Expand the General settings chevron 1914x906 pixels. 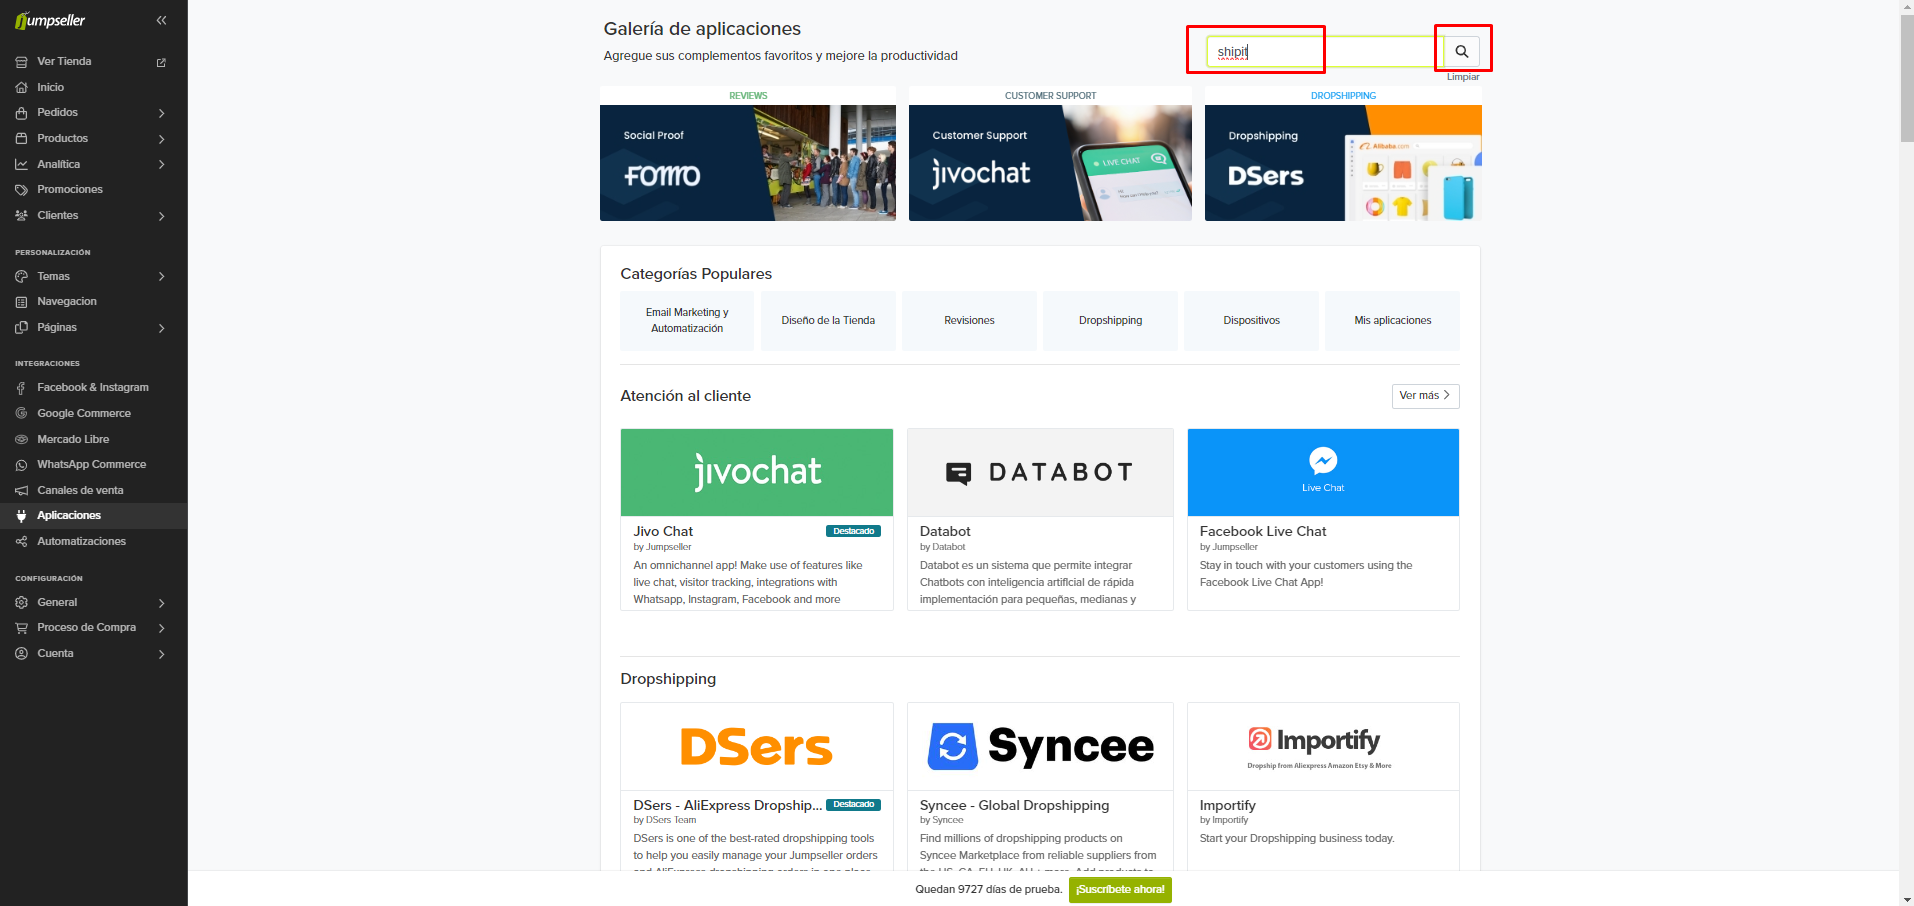(x=161, y=603)
